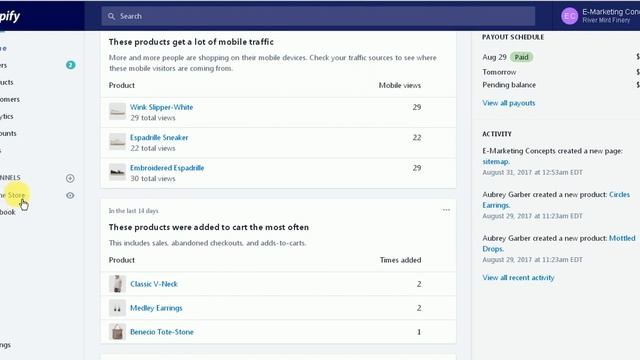
Task: Select the 'Times added' column header
Action: pyautogui.click(x=400, y=260)
